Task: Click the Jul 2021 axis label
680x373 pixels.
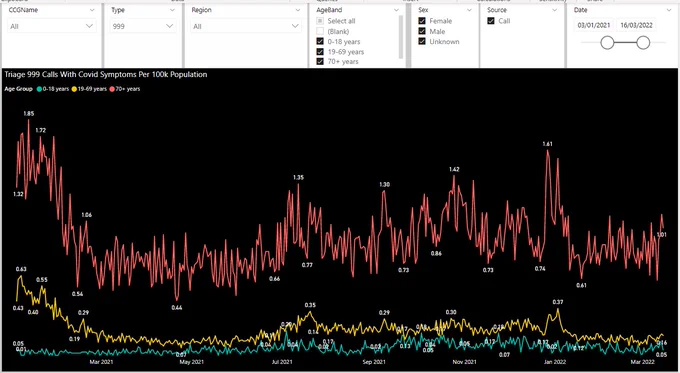Action: 282,362
